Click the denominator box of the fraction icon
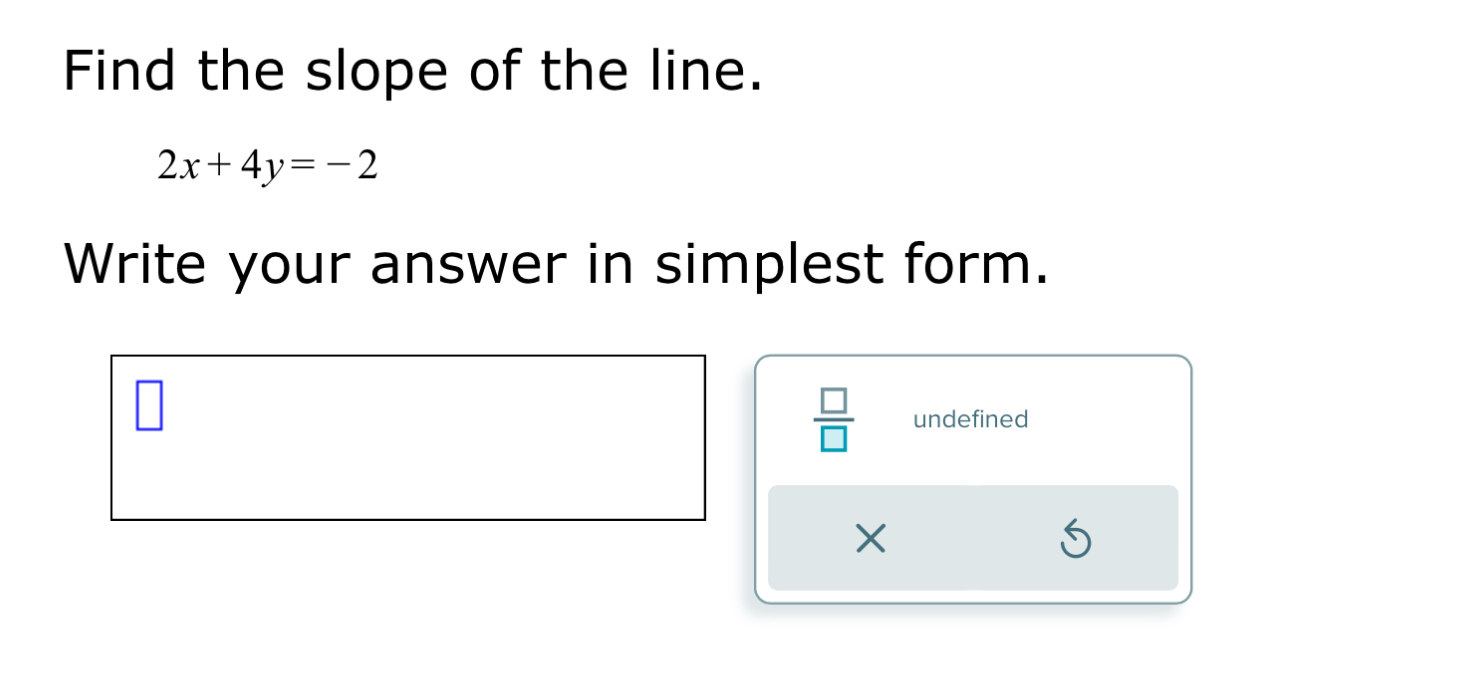This screenshot has width=1463, height=687. (832, 436)
